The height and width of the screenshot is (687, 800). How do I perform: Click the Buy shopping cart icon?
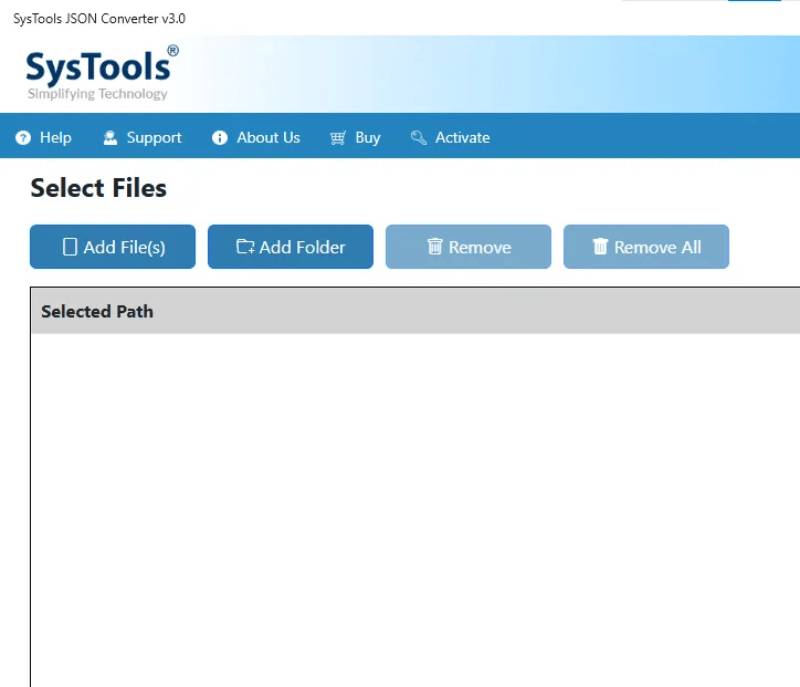pos(338,138)
